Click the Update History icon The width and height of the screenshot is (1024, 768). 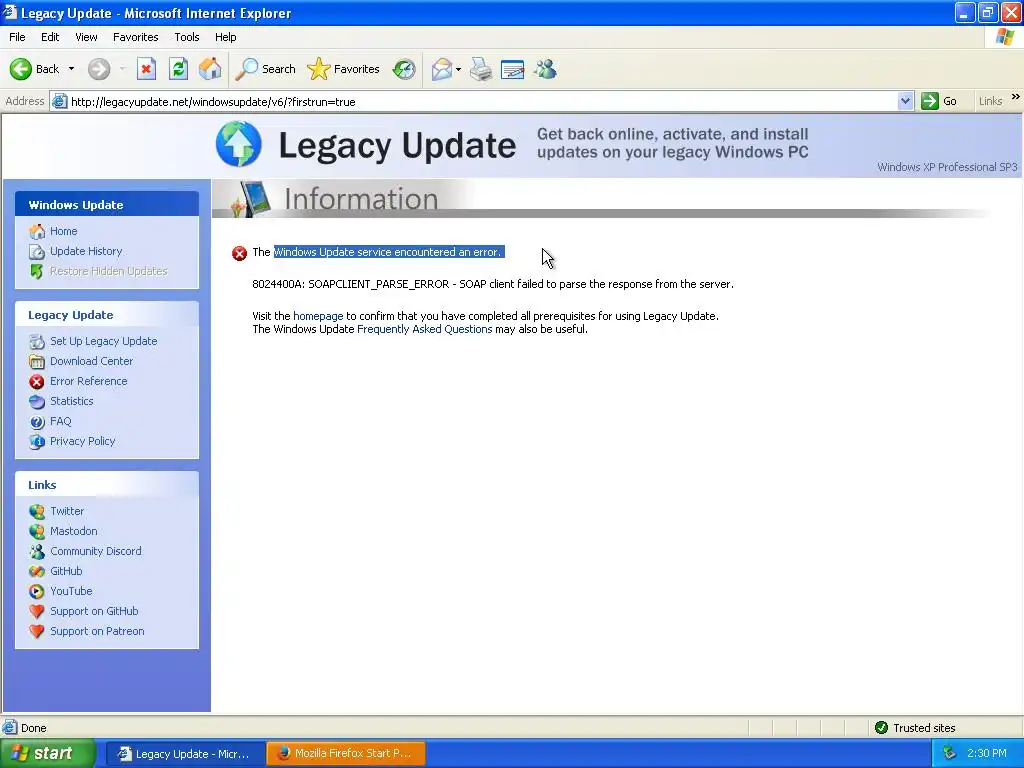coord(37,251)
